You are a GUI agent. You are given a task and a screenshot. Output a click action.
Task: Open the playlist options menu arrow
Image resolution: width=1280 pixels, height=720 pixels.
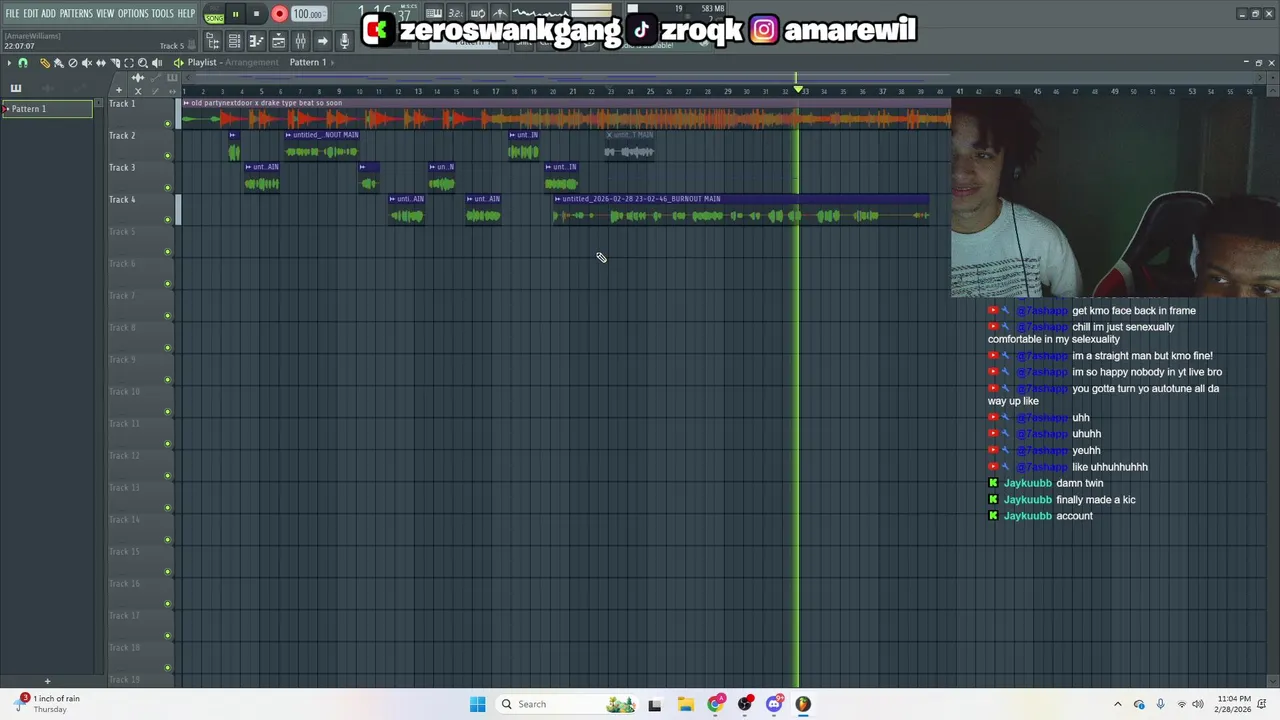pos(9,63)
